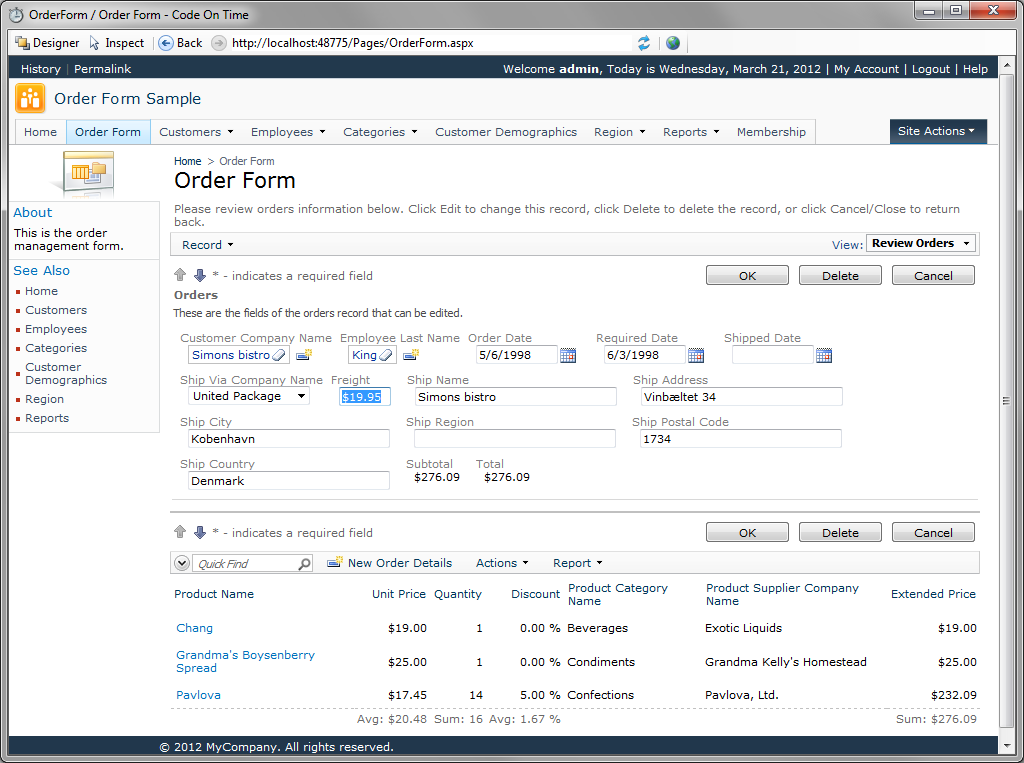Click the Logout link
Image resolution: width=1024 pixels, height=763 pixels.
pyautogui.click(x=931, y=69)
